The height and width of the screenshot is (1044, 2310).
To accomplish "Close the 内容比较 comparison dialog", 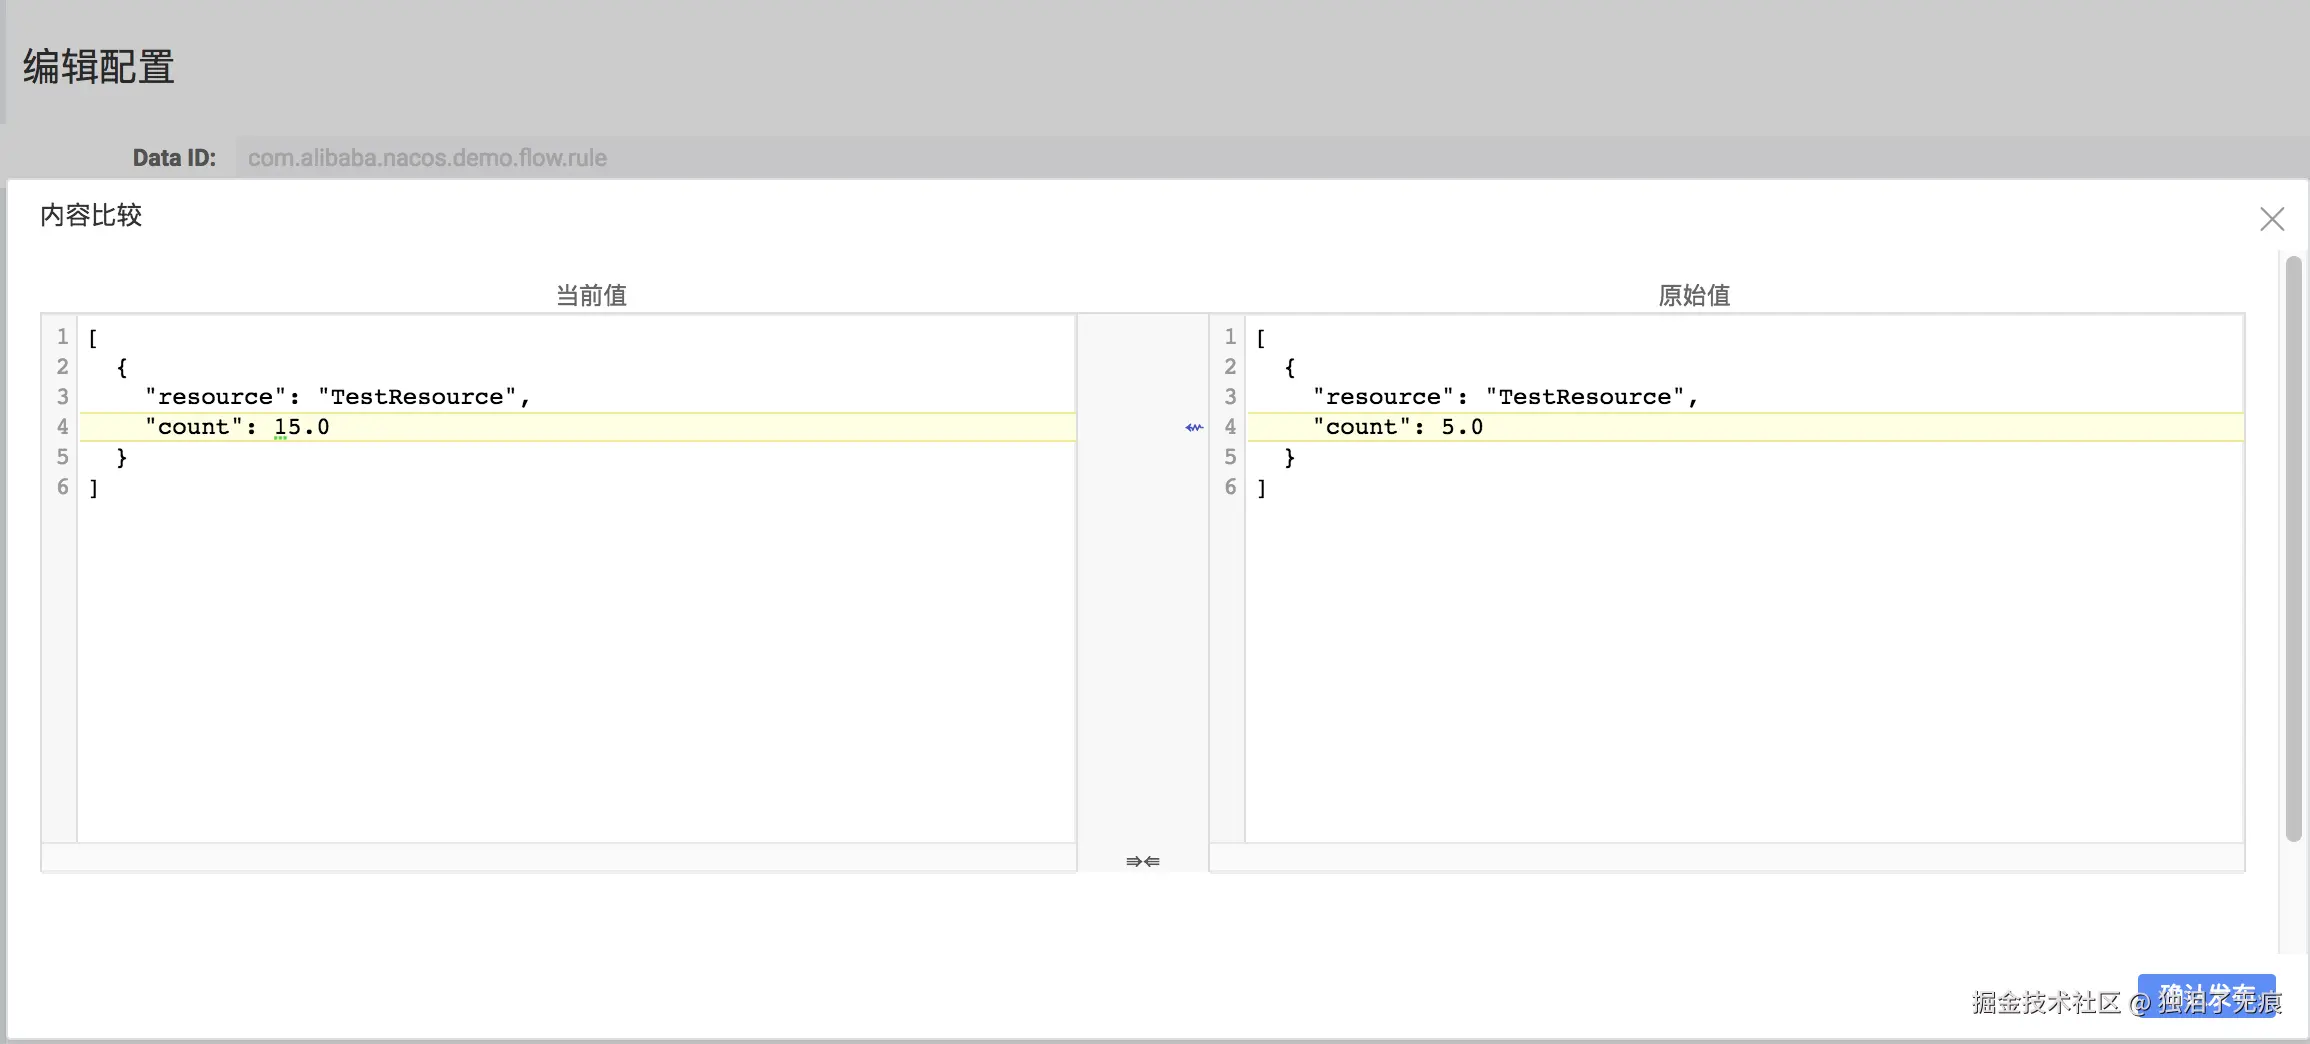I will 2271,219.
